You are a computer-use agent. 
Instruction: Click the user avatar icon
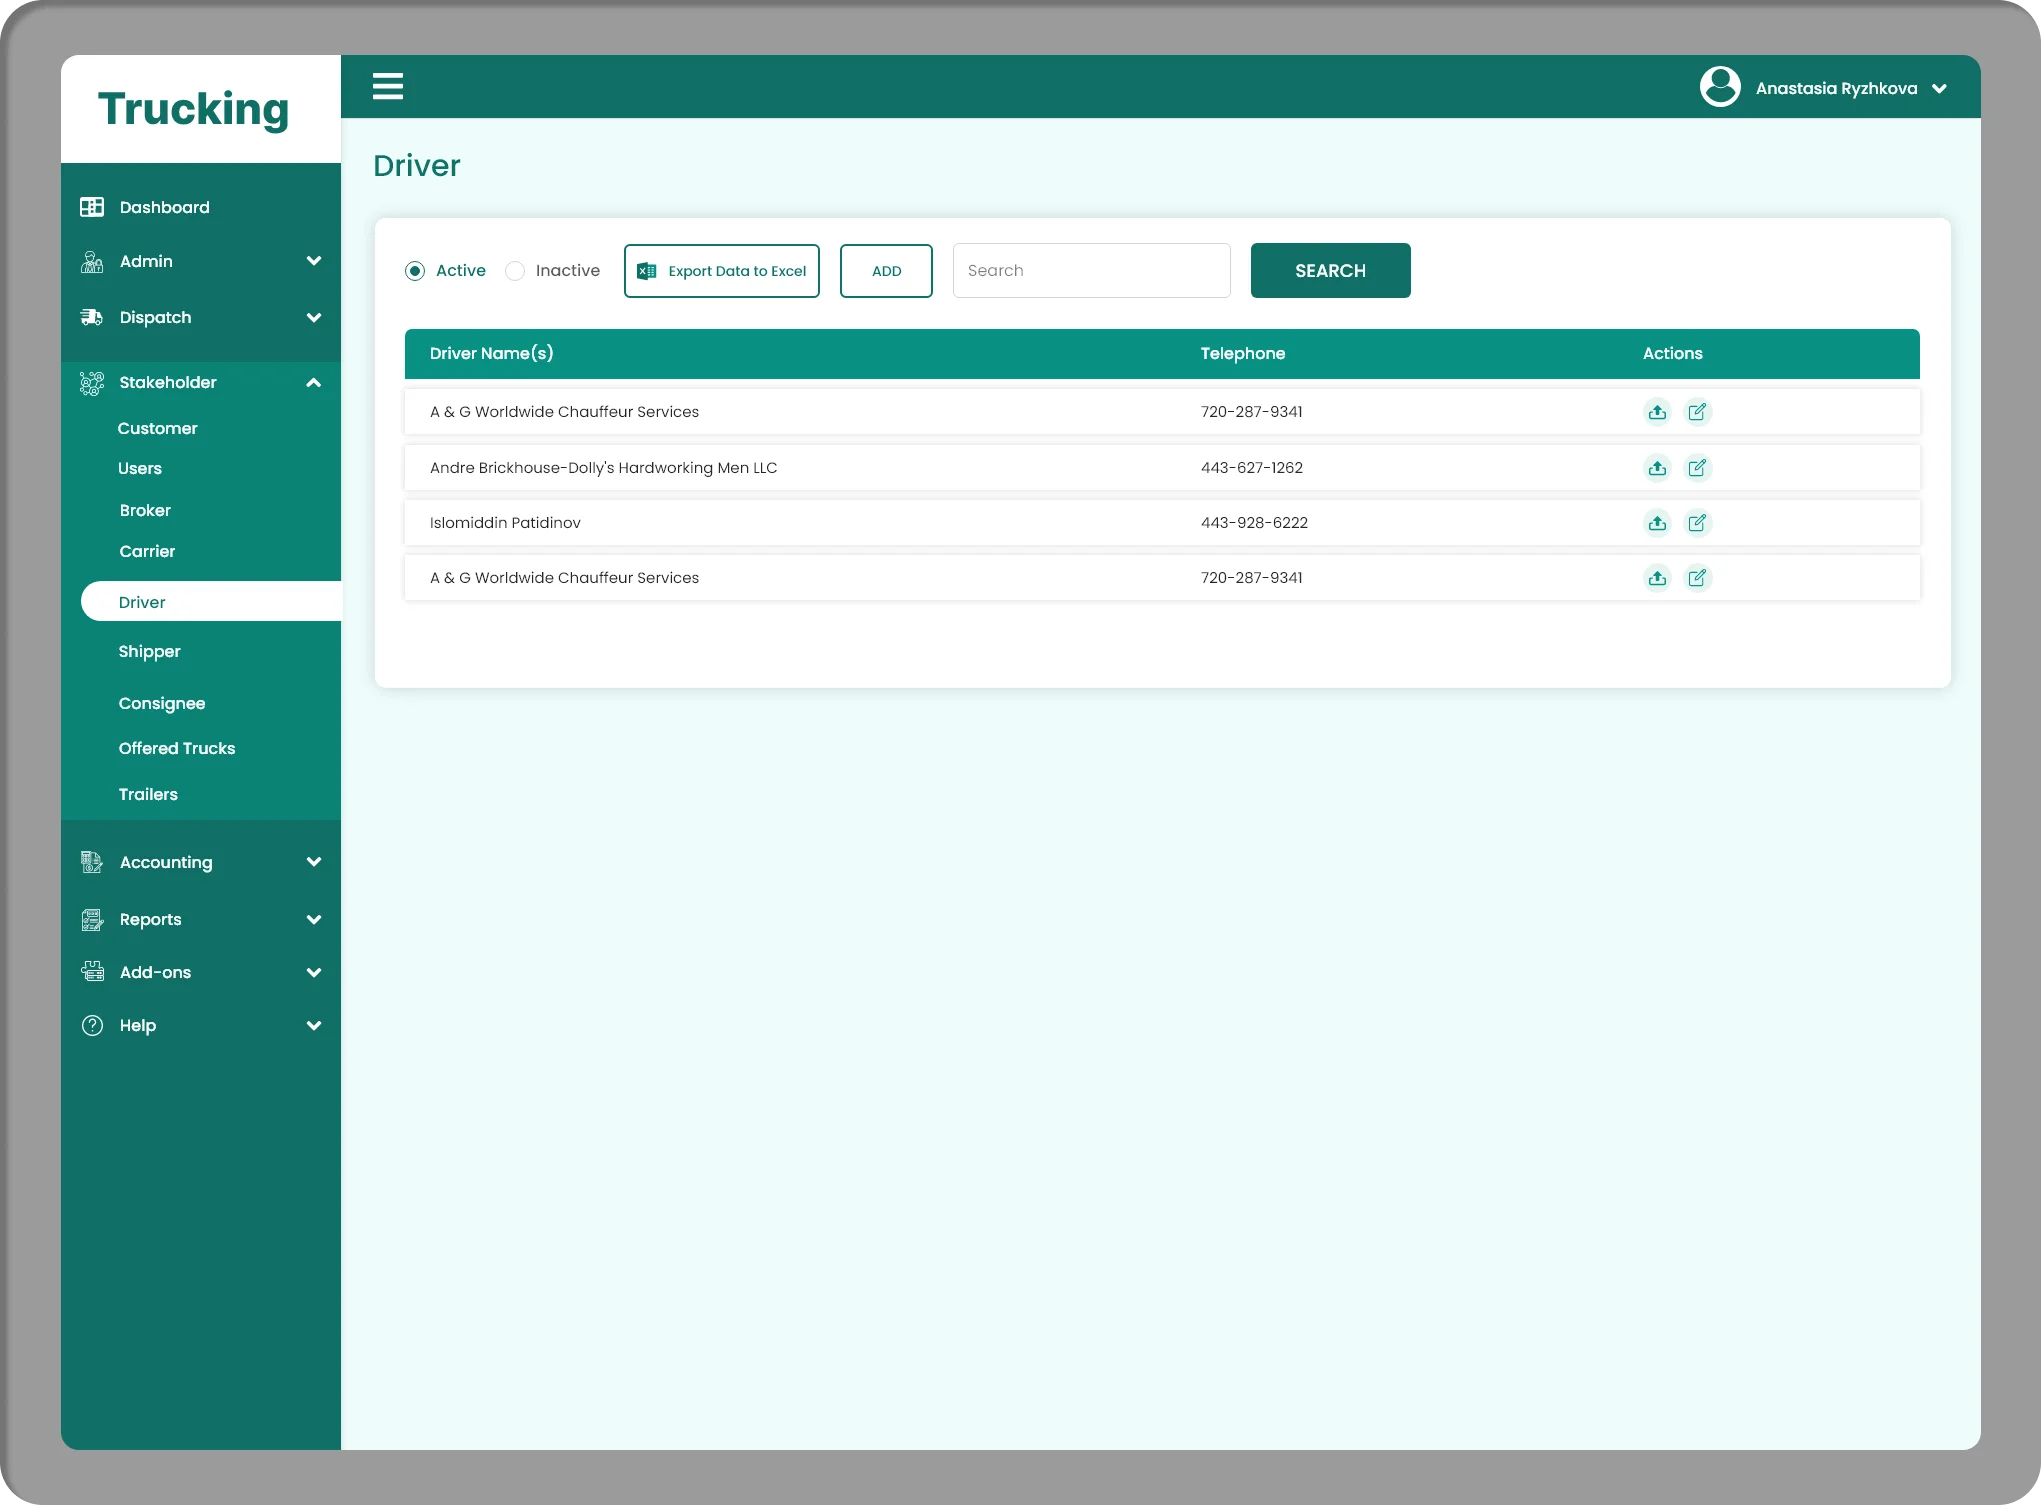1720,87
